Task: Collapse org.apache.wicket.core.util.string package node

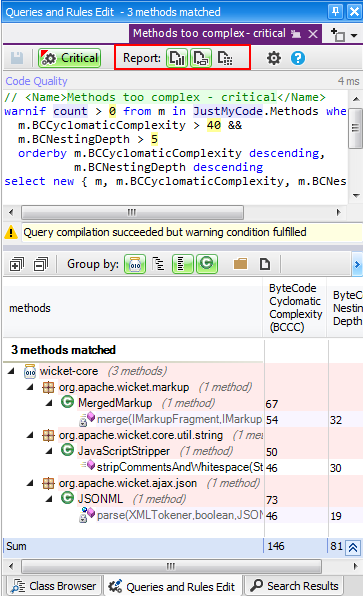Action: click(x=30, y=435)
